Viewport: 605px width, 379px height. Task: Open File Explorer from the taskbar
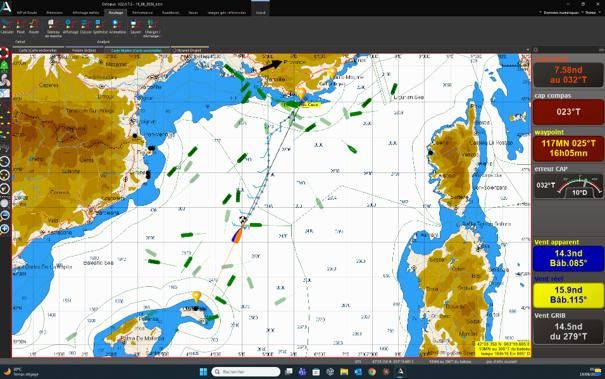pos(344,372)
